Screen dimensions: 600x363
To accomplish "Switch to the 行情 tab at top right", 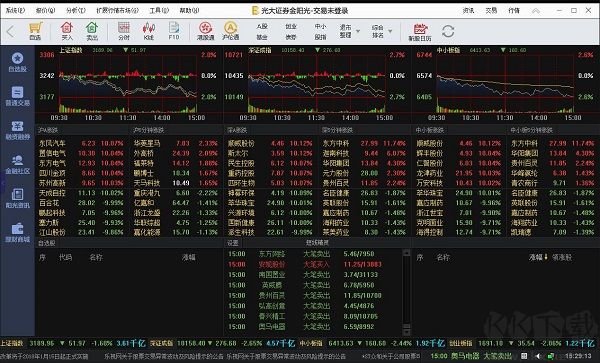I will 514,11.
